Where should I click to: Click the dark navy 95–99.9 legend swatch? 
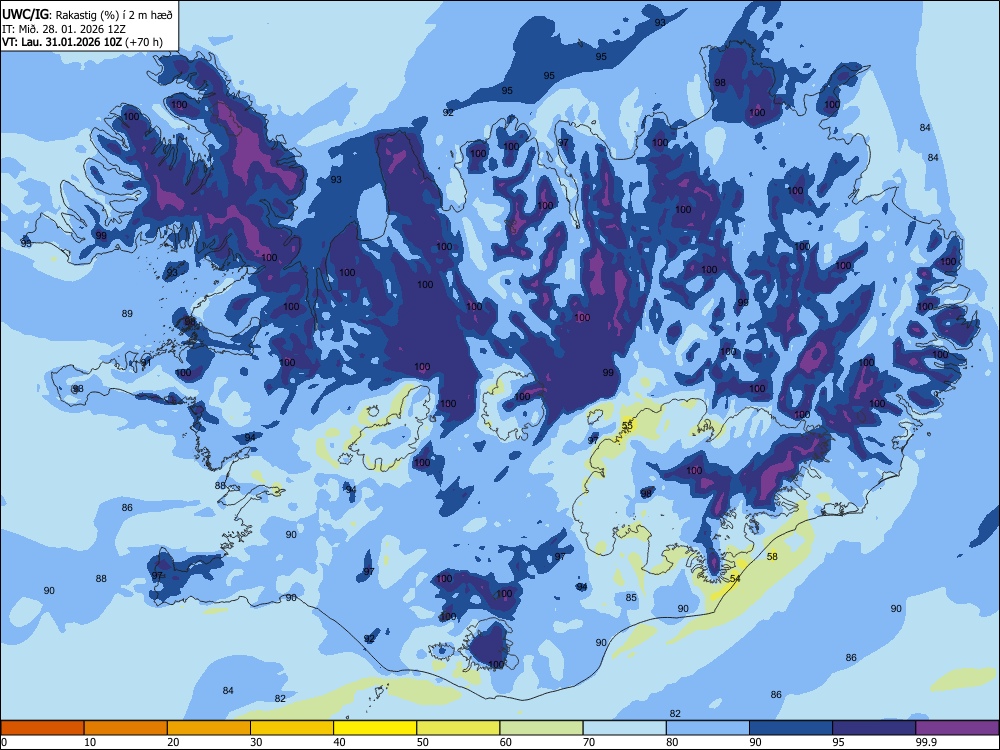click(x=874, y=728)
